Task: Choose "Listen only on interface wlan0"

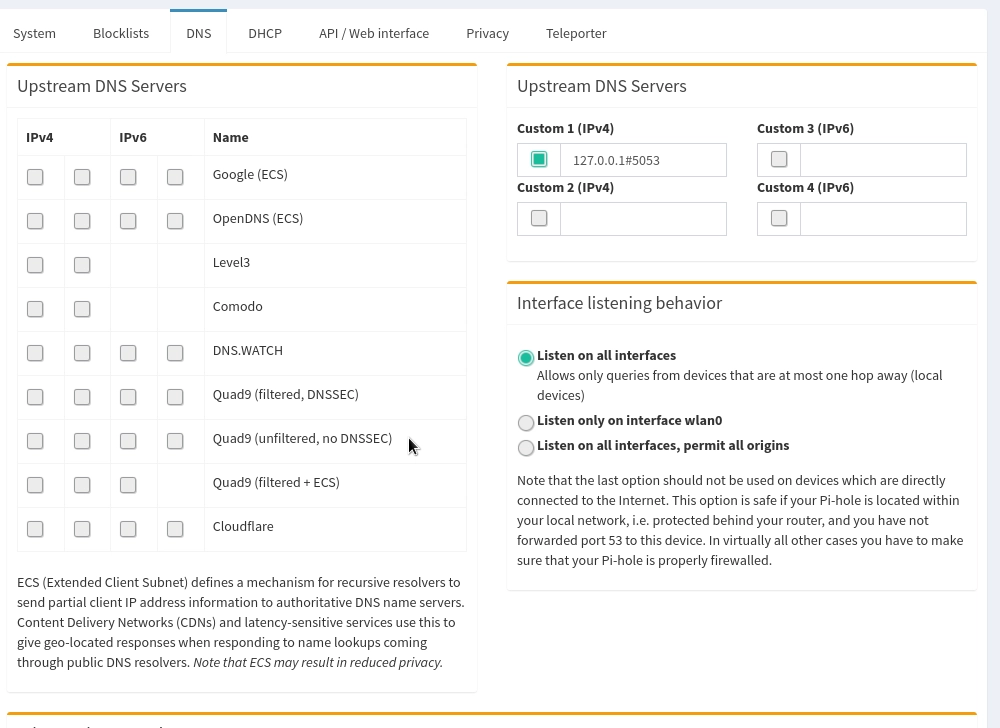Action: pos(526,422)
